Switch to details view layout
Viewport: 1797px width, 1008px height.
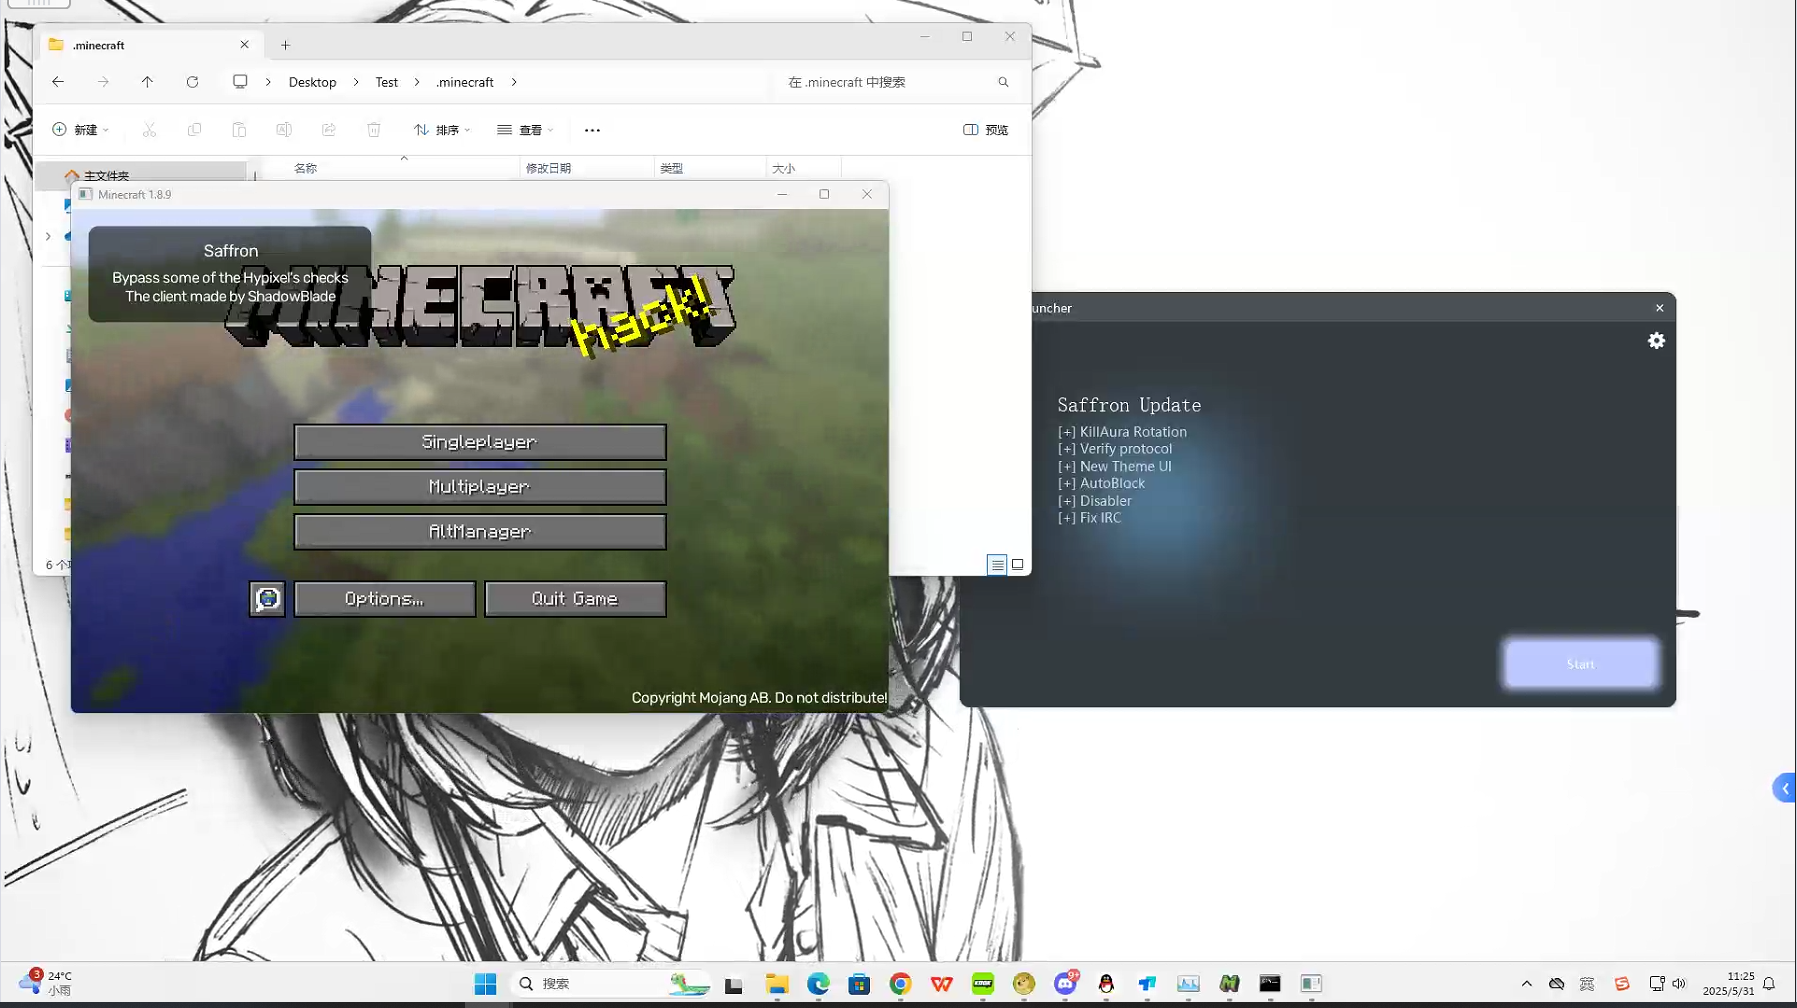coord(997,565)
